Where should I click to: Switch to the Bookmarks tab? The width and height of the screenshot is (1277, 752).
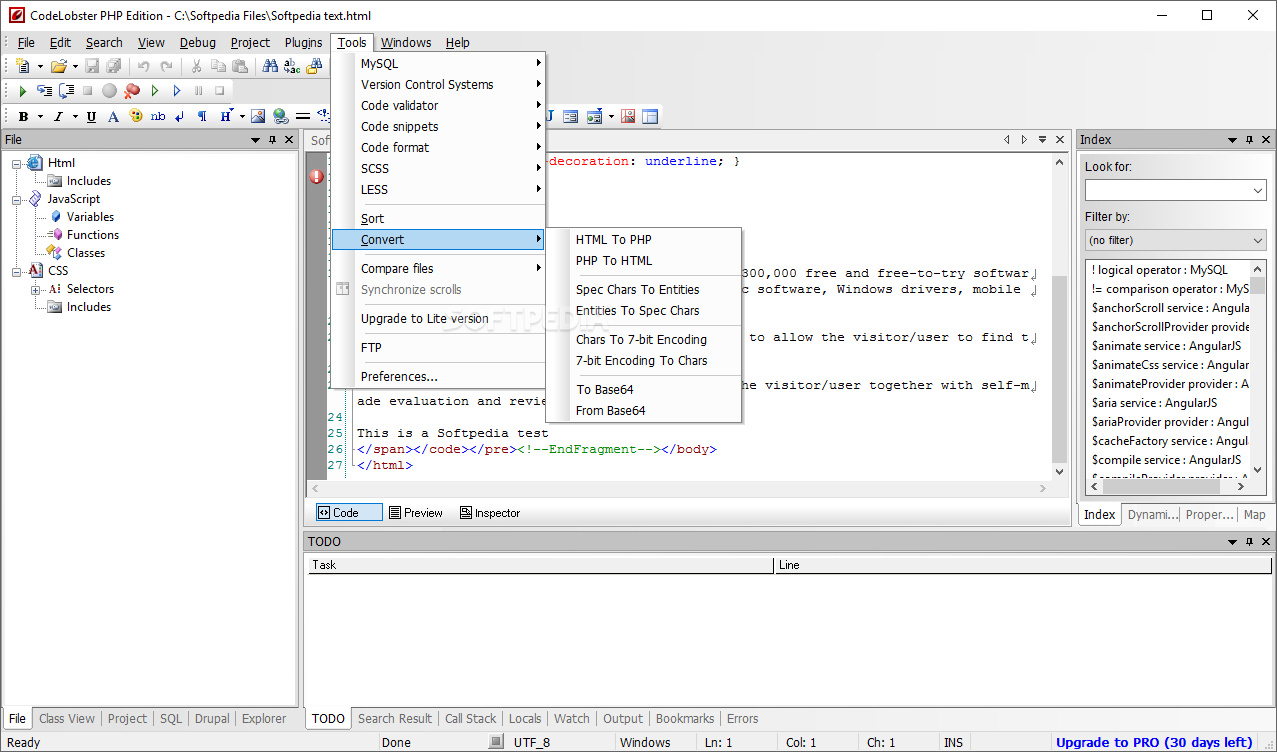point(685,719)
